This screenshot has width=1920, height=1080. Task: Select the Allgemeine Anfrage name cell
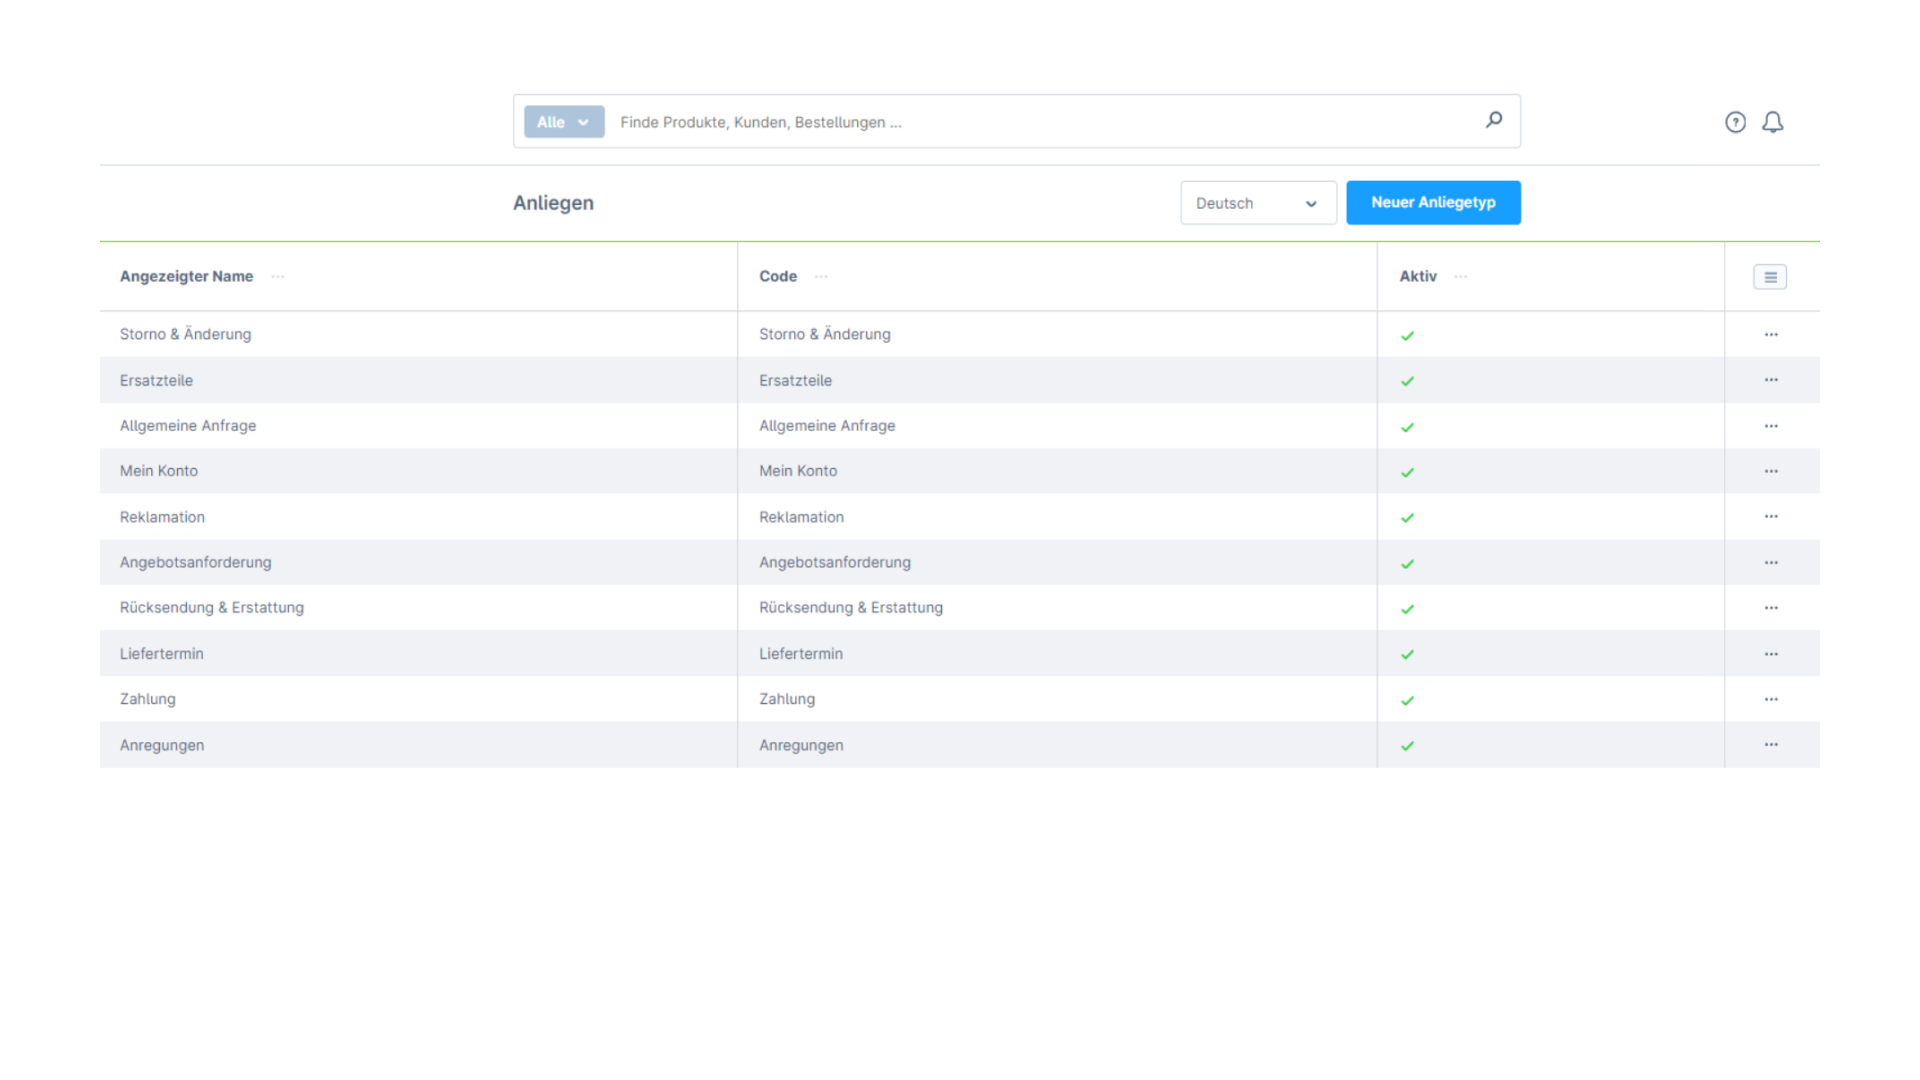click(x=418, y=426)
